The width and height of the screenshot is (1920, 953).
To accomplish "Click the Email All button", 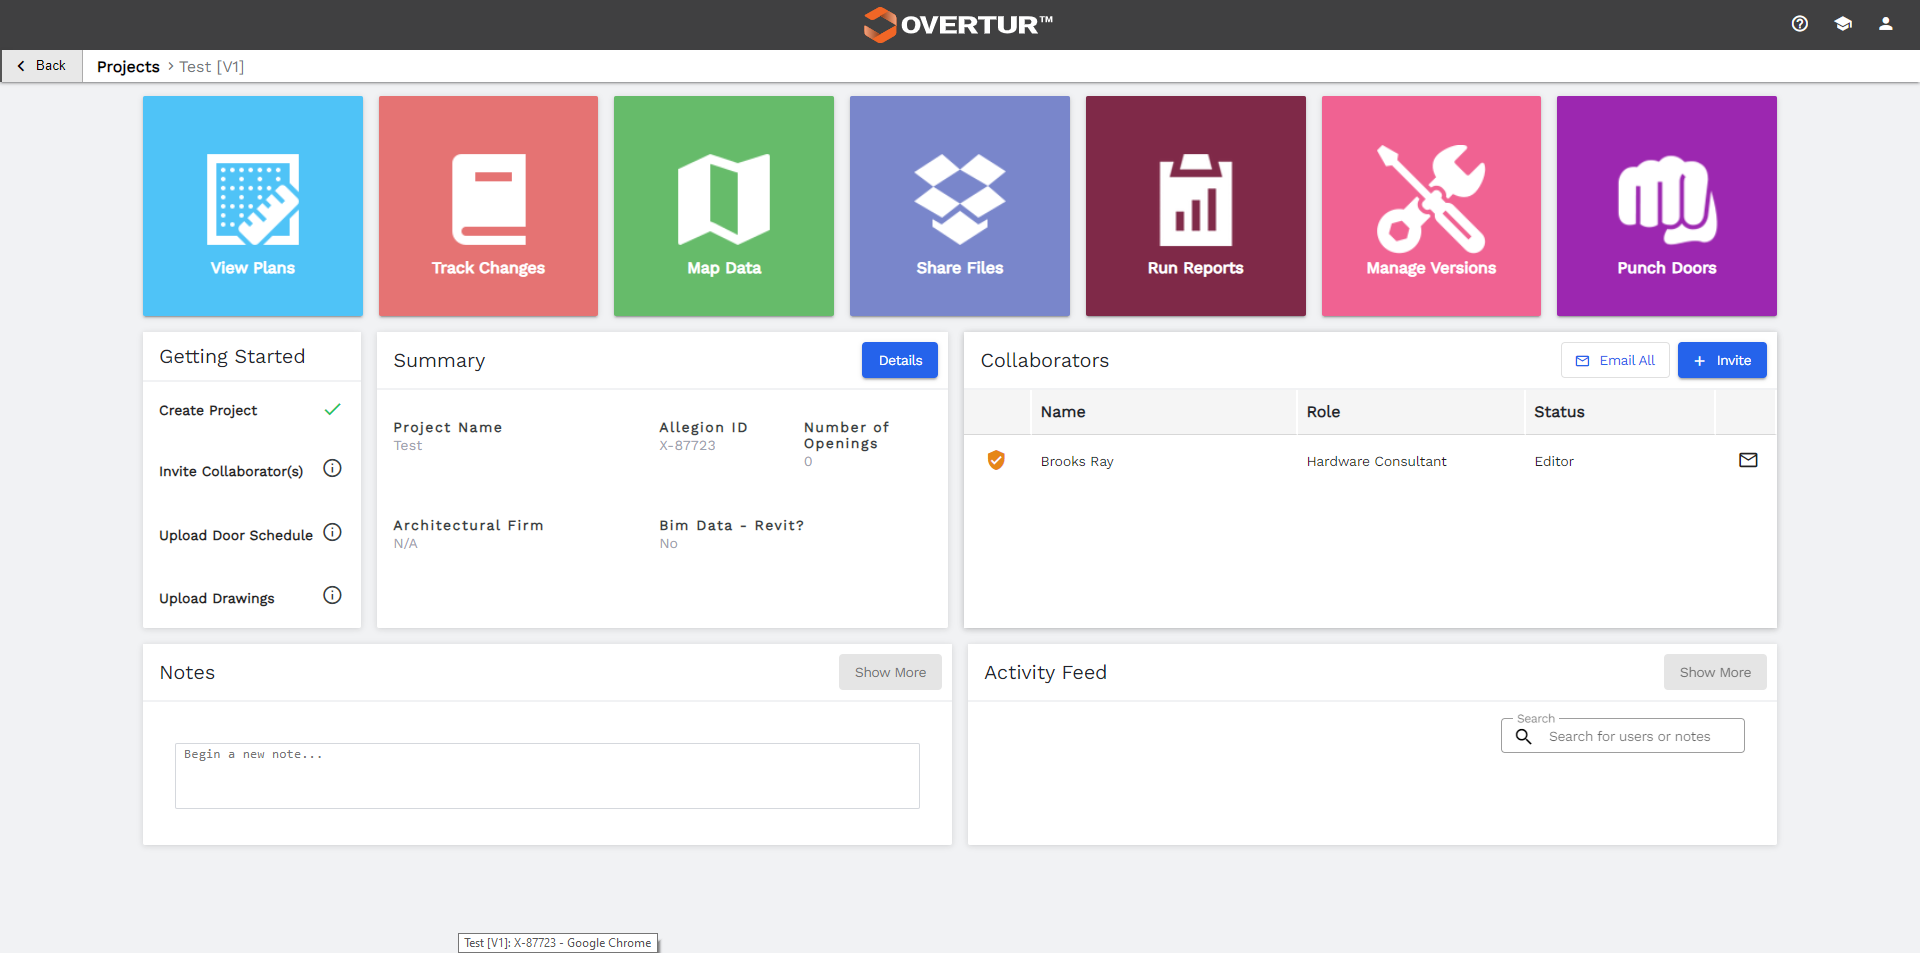I will [1615, 360].
